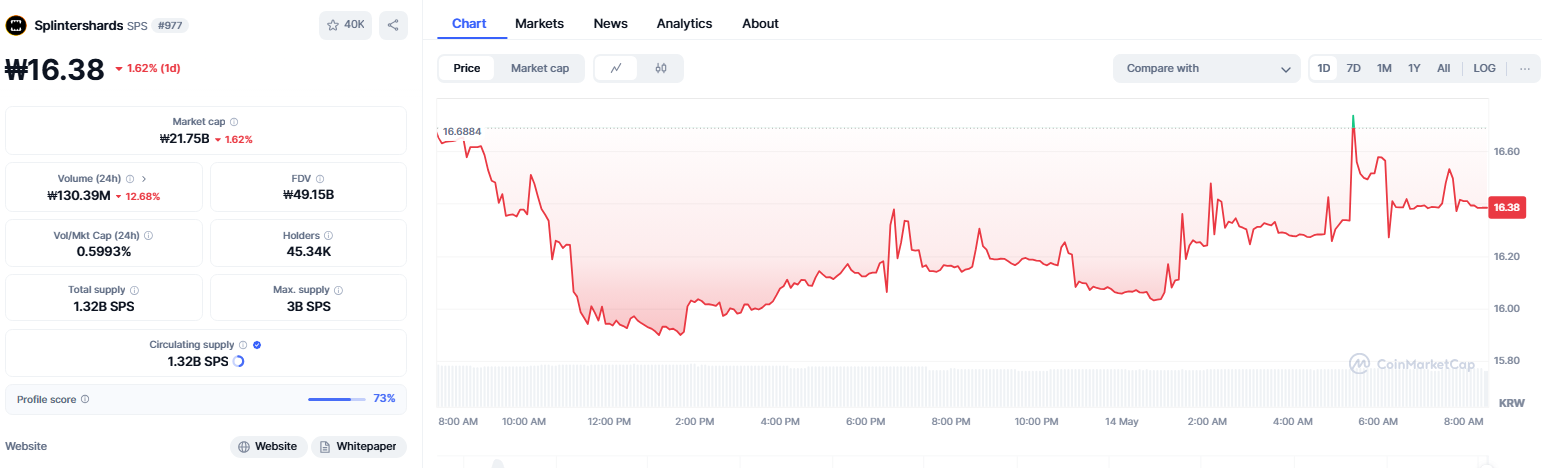Click the 1.62% (1d) price change
Screen dimensions: 1542x468
(148, 69)
